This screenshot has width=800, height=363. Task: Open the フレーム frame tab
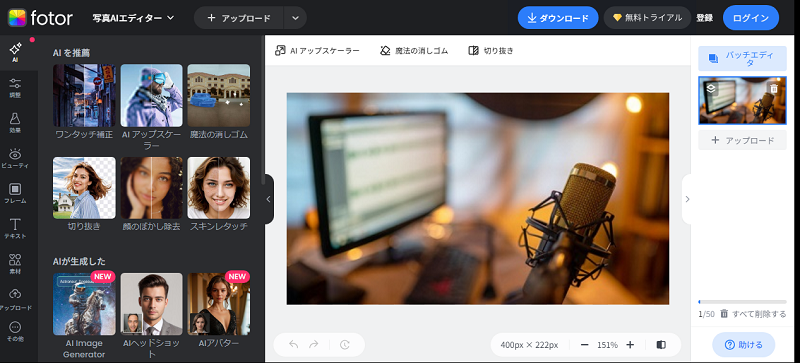click(x=15, y=193)
